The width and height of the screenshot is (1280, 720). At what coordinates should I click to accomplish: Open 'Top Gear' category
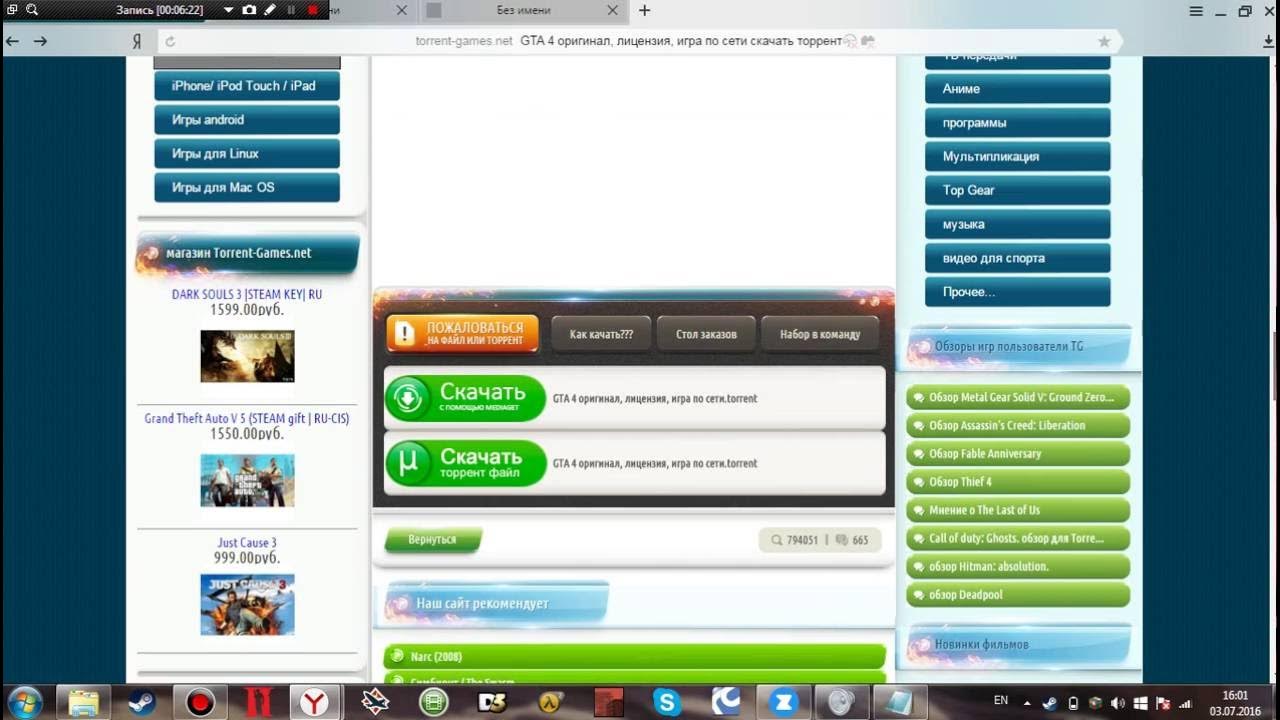1018,190
